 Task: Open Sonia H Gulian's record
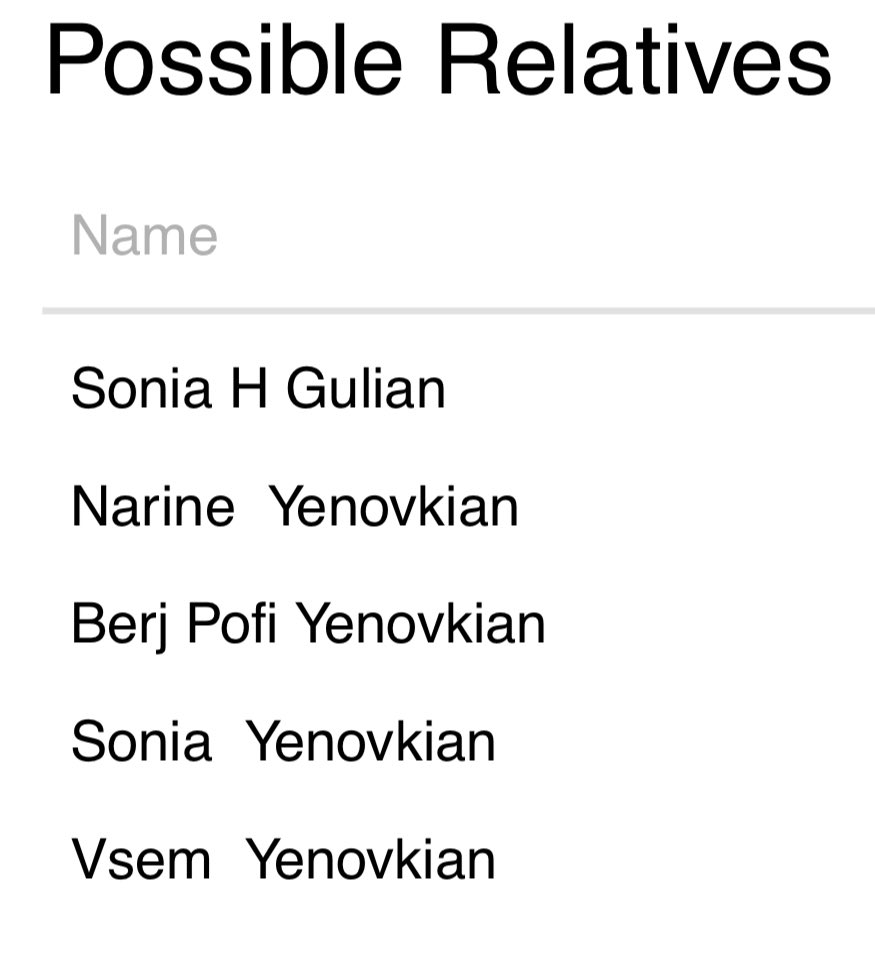pos(258,388)
